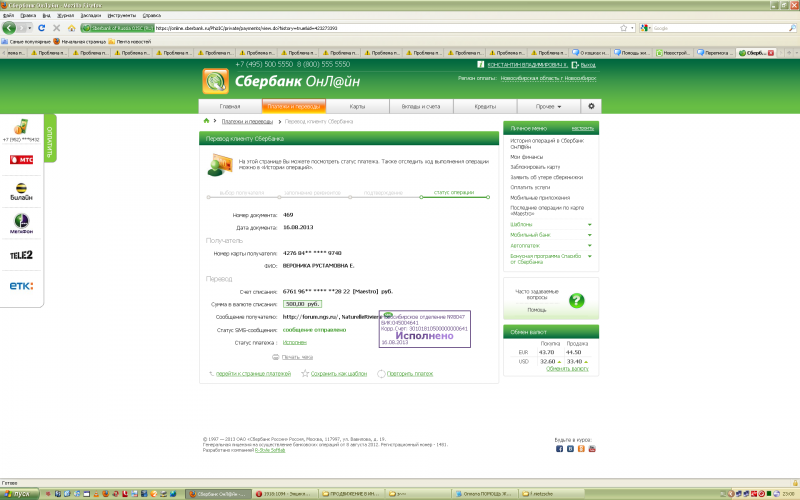This screenshot has width=800, height=500.
Task: Click the home icon in breadcrumb
Action: 206,121
